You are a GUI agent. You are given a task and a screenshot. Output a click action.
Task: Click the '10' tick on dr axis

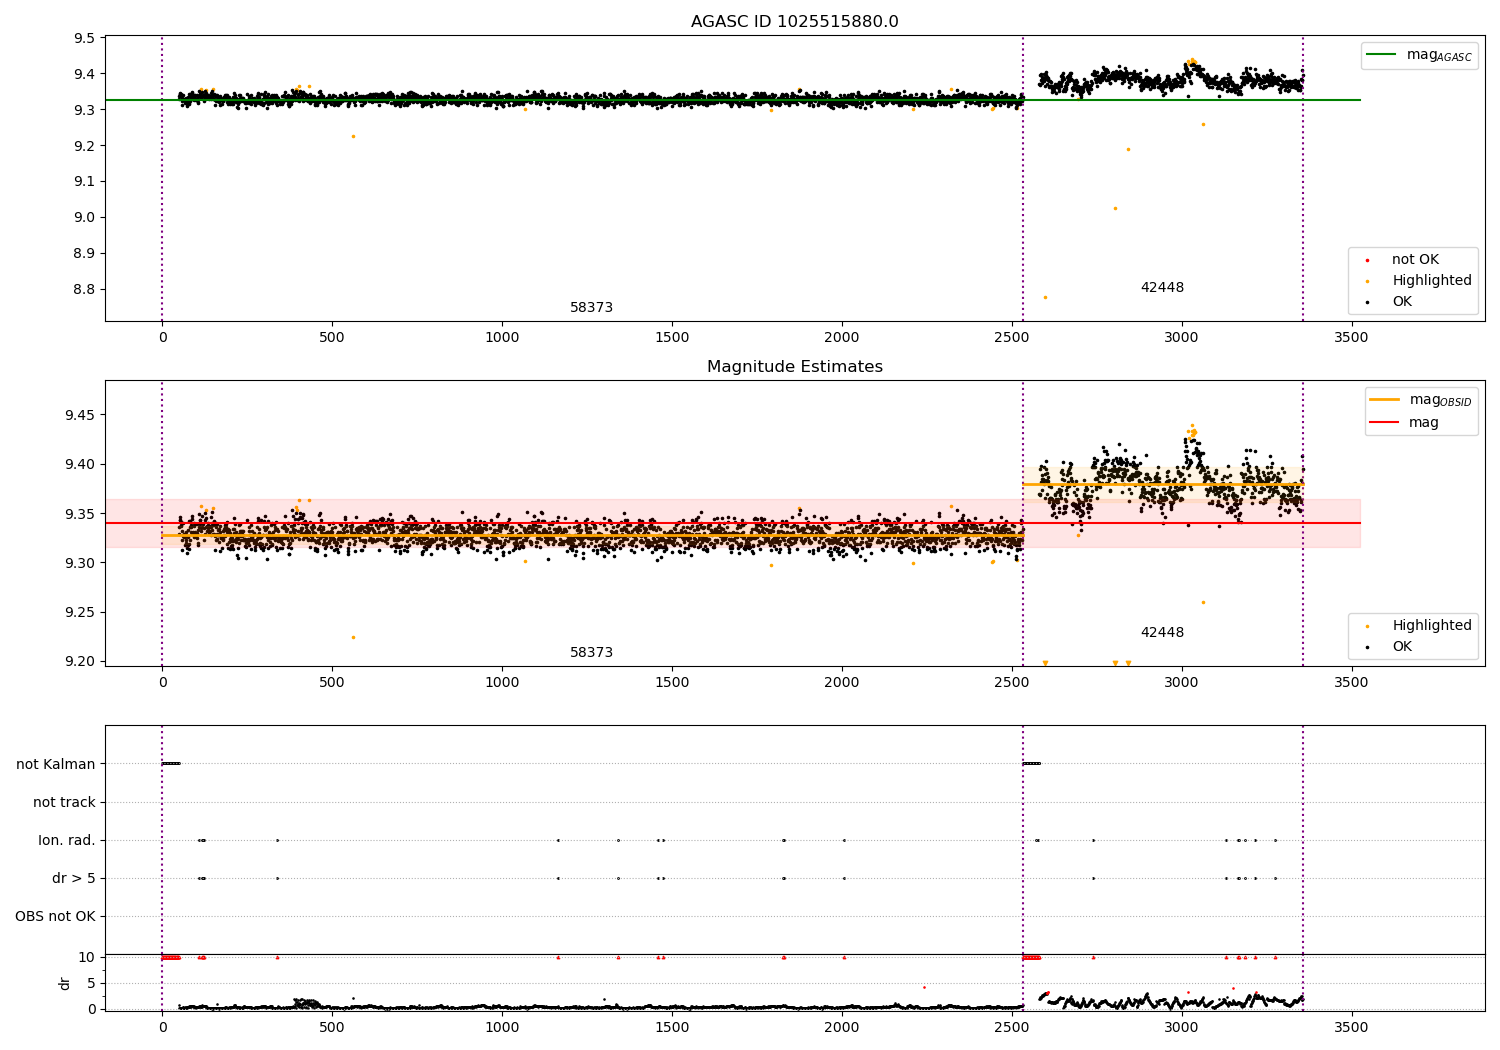[x=87, y=957]
